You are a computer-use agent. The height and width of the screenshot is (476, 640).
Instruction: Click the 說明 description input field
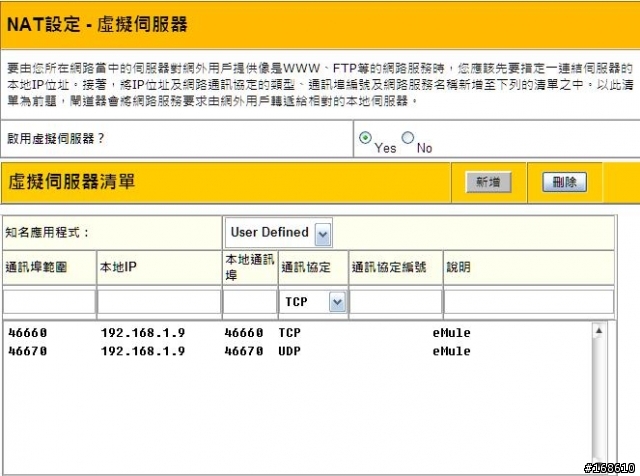point(529,302)
